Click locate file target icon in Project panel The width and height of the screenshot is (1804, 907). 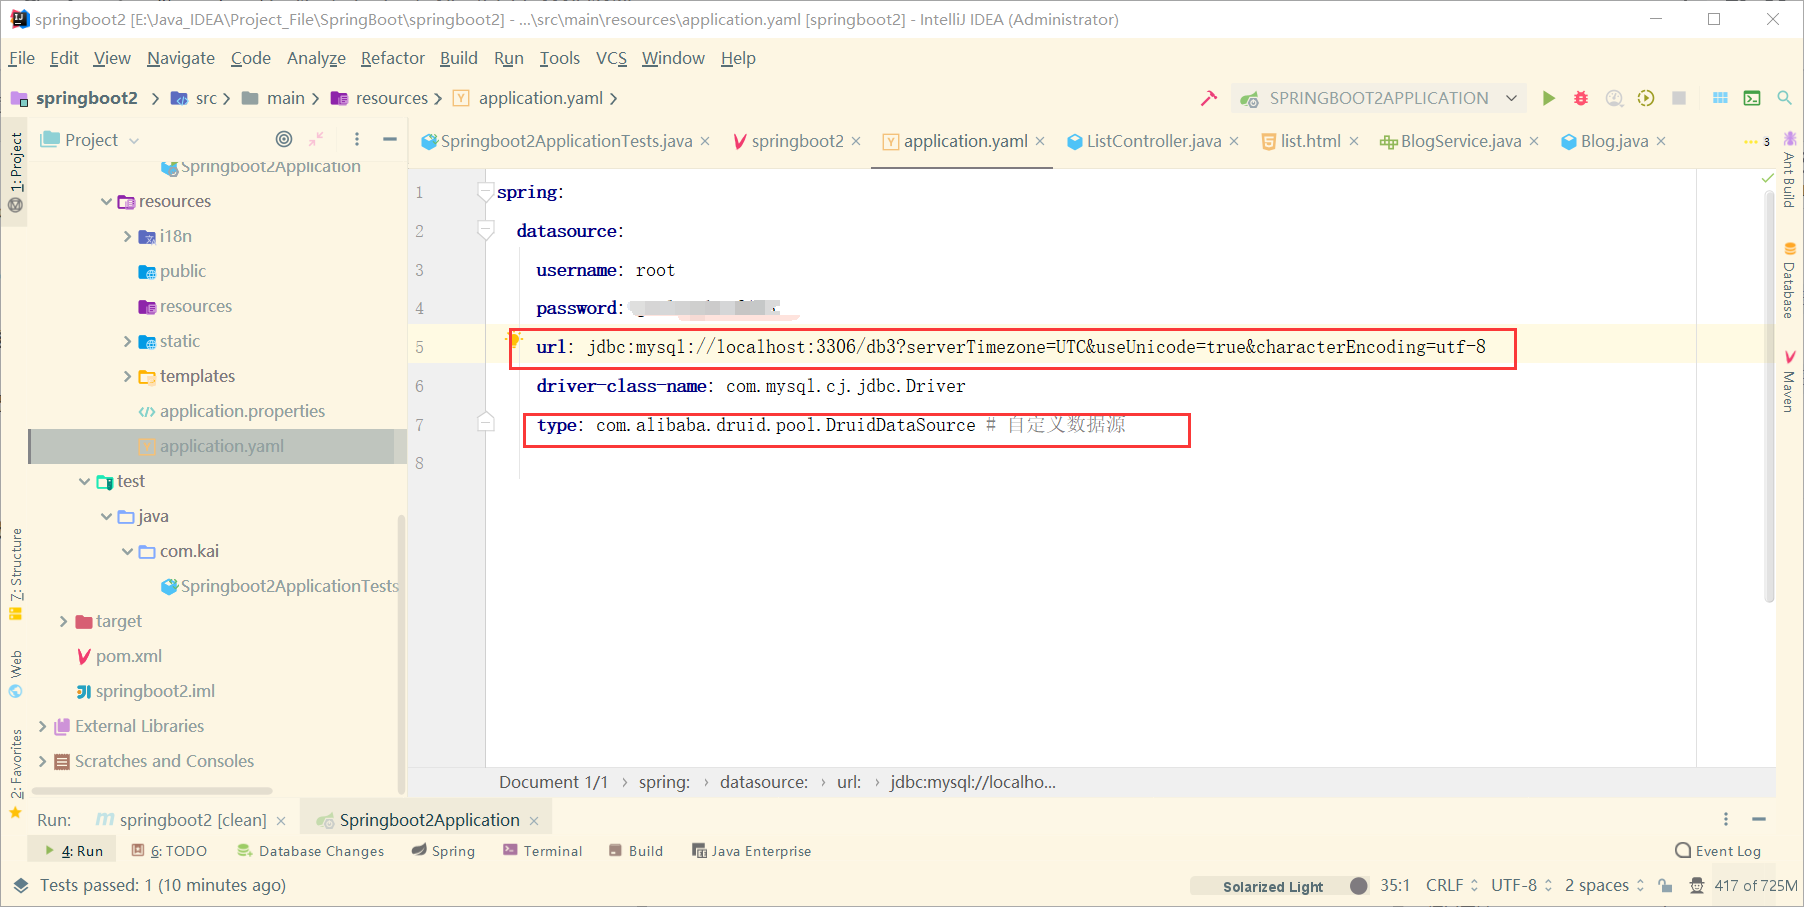(284, 139)
